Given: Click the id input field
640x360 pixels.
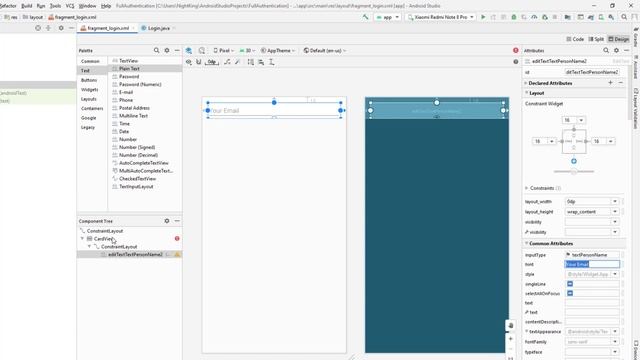Looking at the screenshot, I should point(592,72).
